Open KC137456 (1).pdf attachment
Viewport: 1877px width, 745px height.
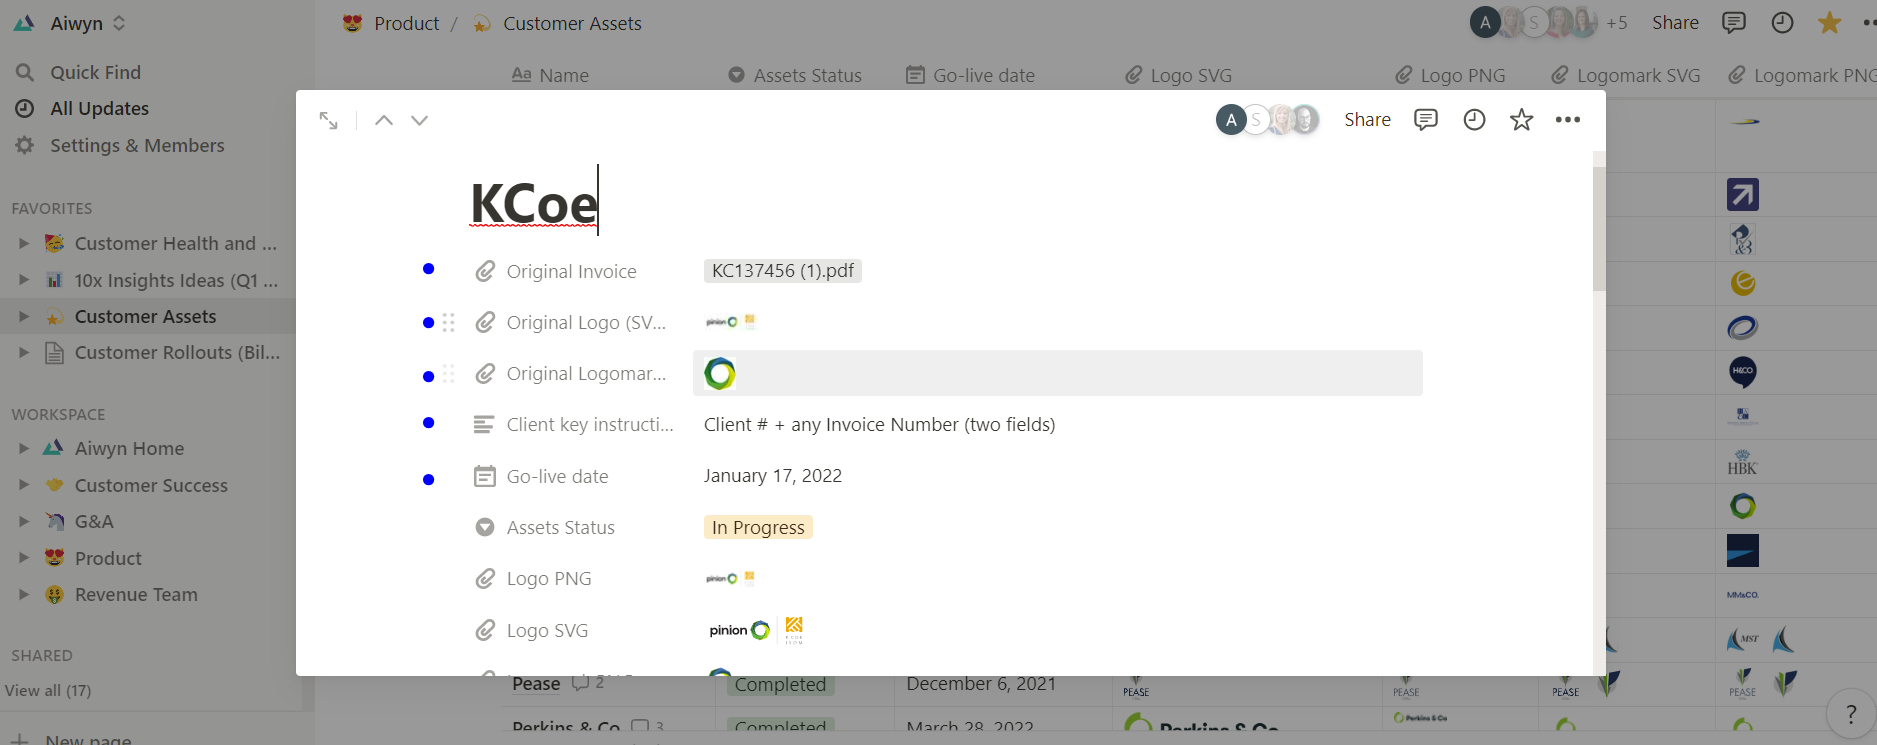(783, 271)
